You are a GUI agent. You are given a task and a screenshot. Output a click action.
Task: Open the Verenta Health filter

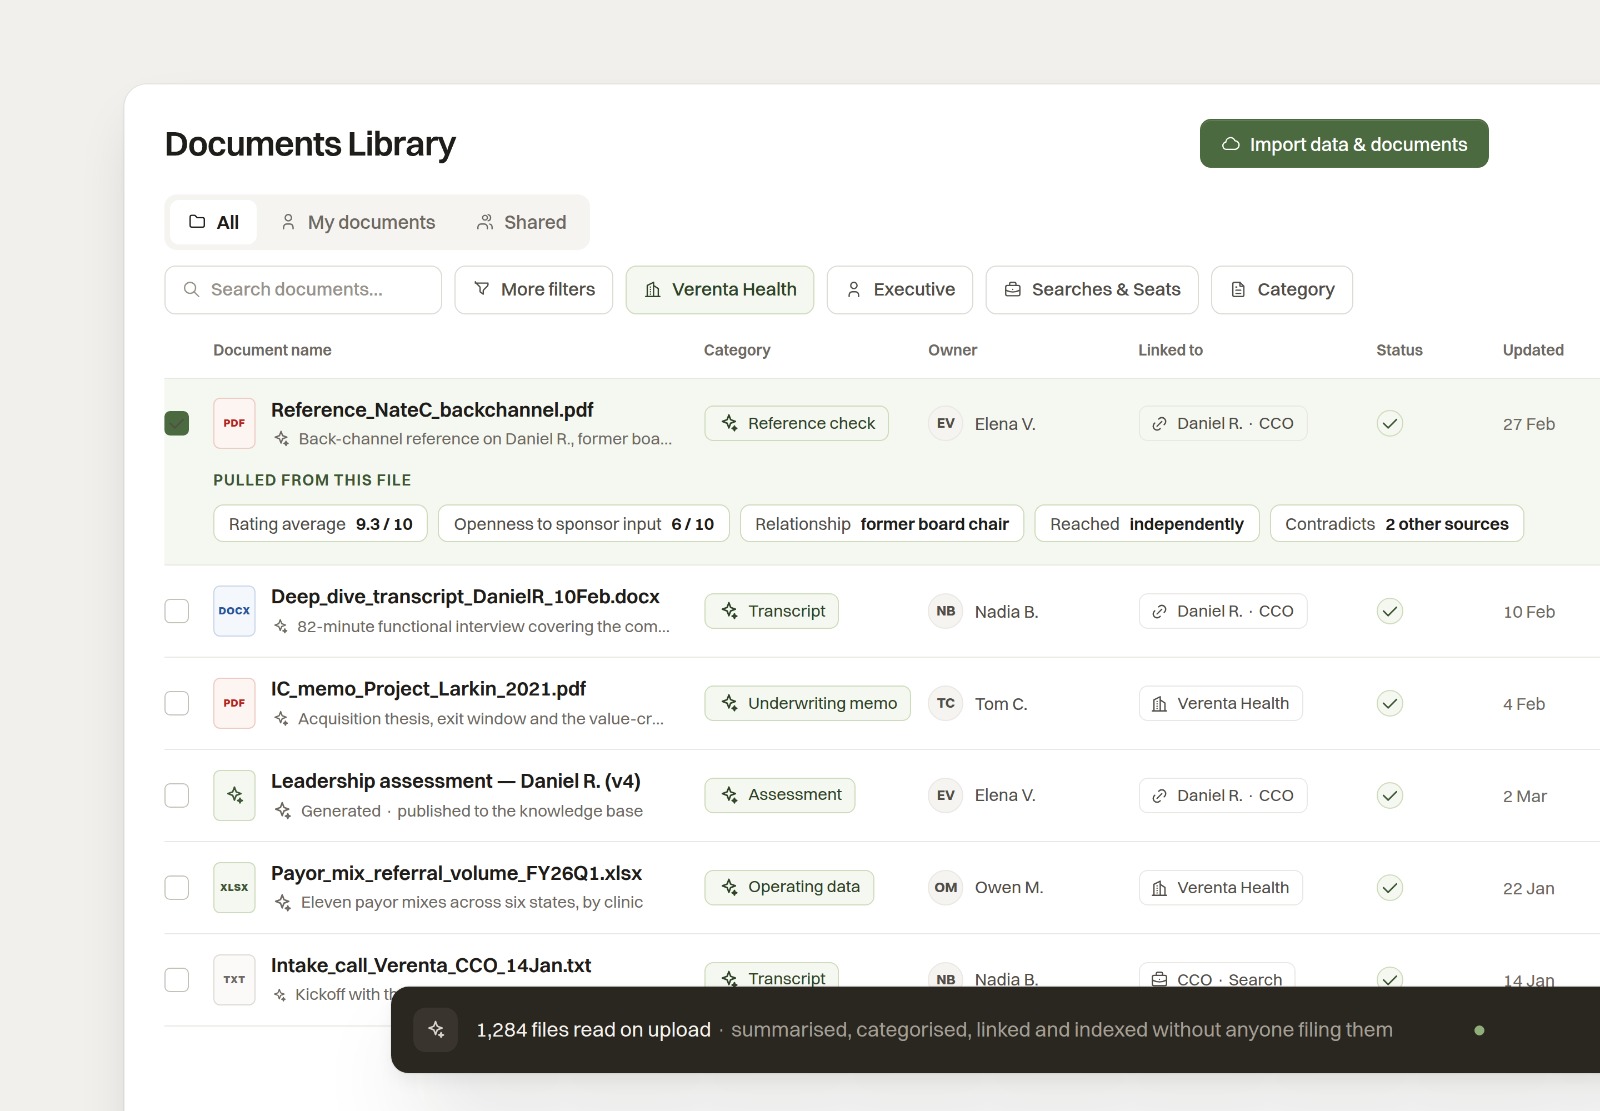[720, 290]
